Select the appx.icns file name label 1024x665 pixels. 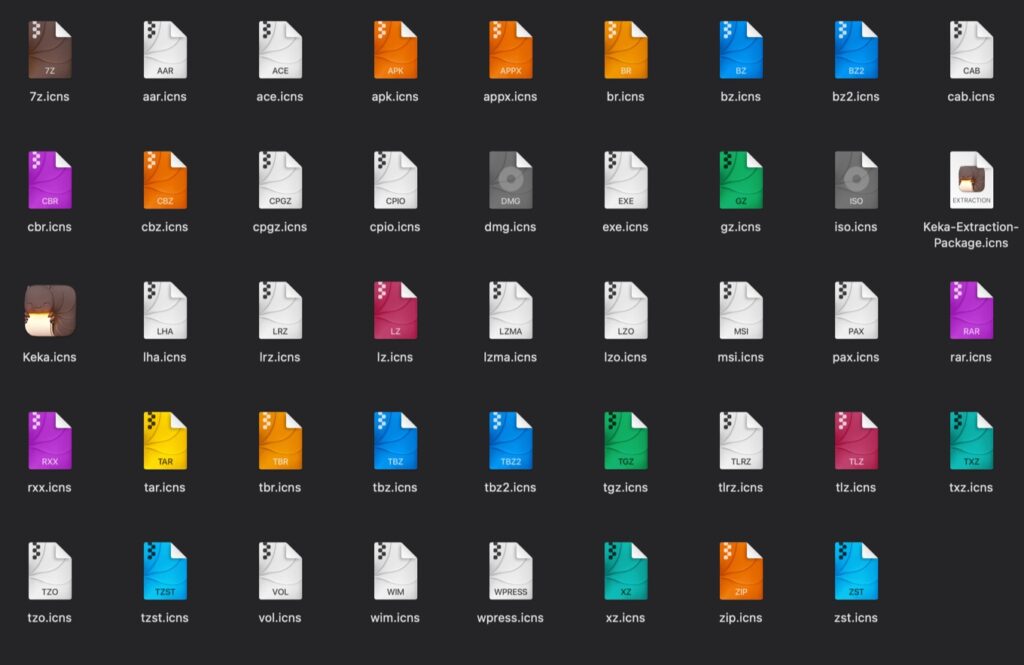click(511, 97)
